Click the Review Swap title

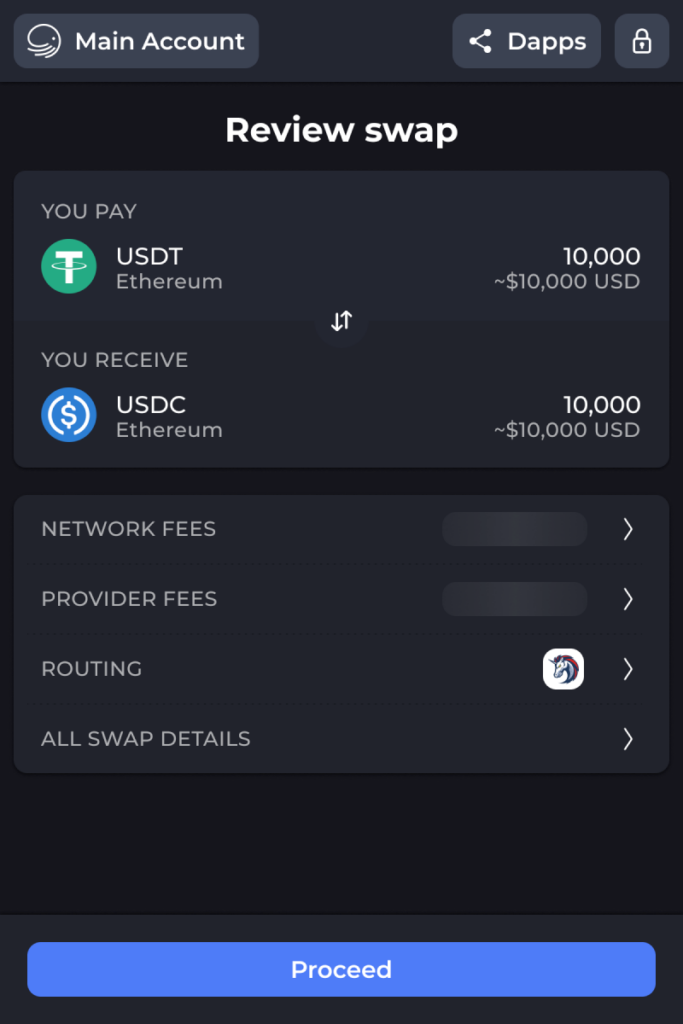(341, 130)
